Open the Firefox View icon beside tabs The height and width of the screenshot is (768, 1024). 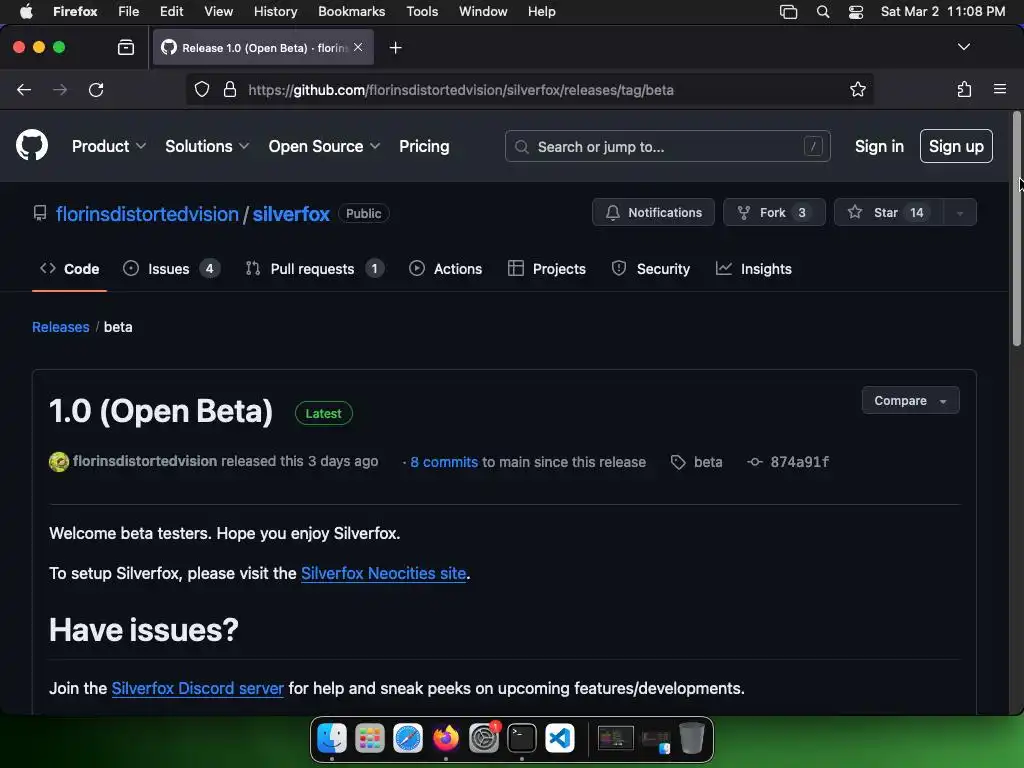click(x=125, y=47)
